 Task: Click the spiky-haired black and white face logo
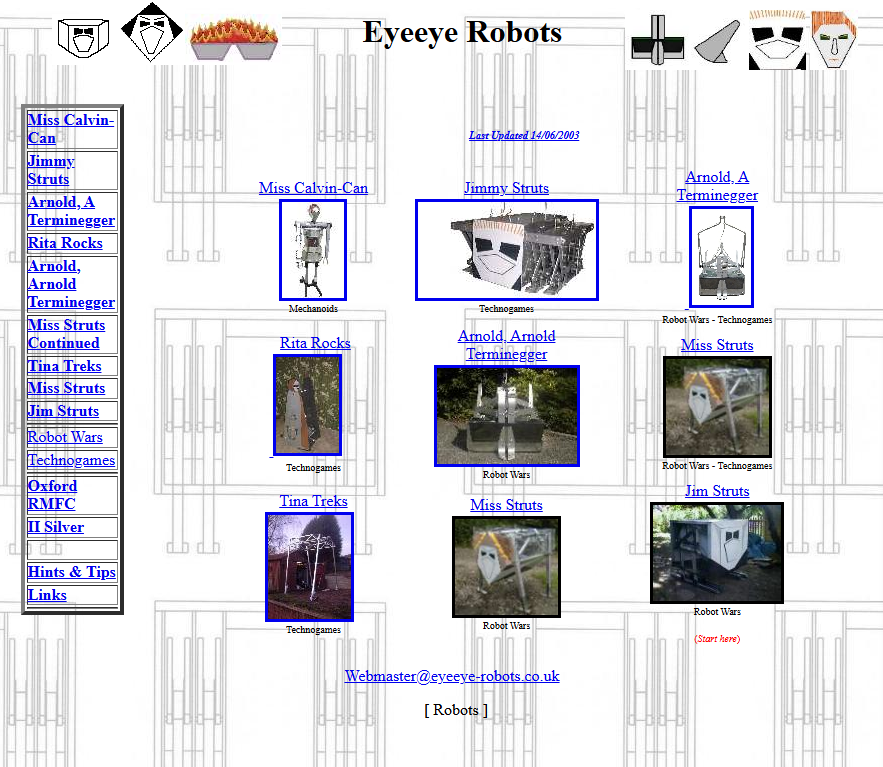(777, 40)
